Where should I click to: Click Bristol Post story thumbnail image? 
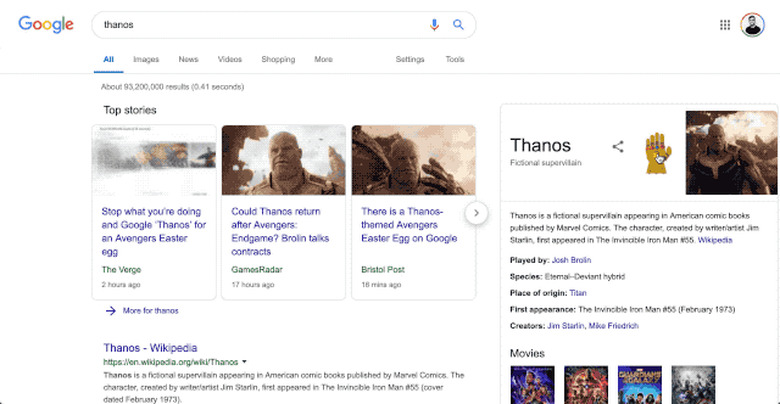[413, 160]
